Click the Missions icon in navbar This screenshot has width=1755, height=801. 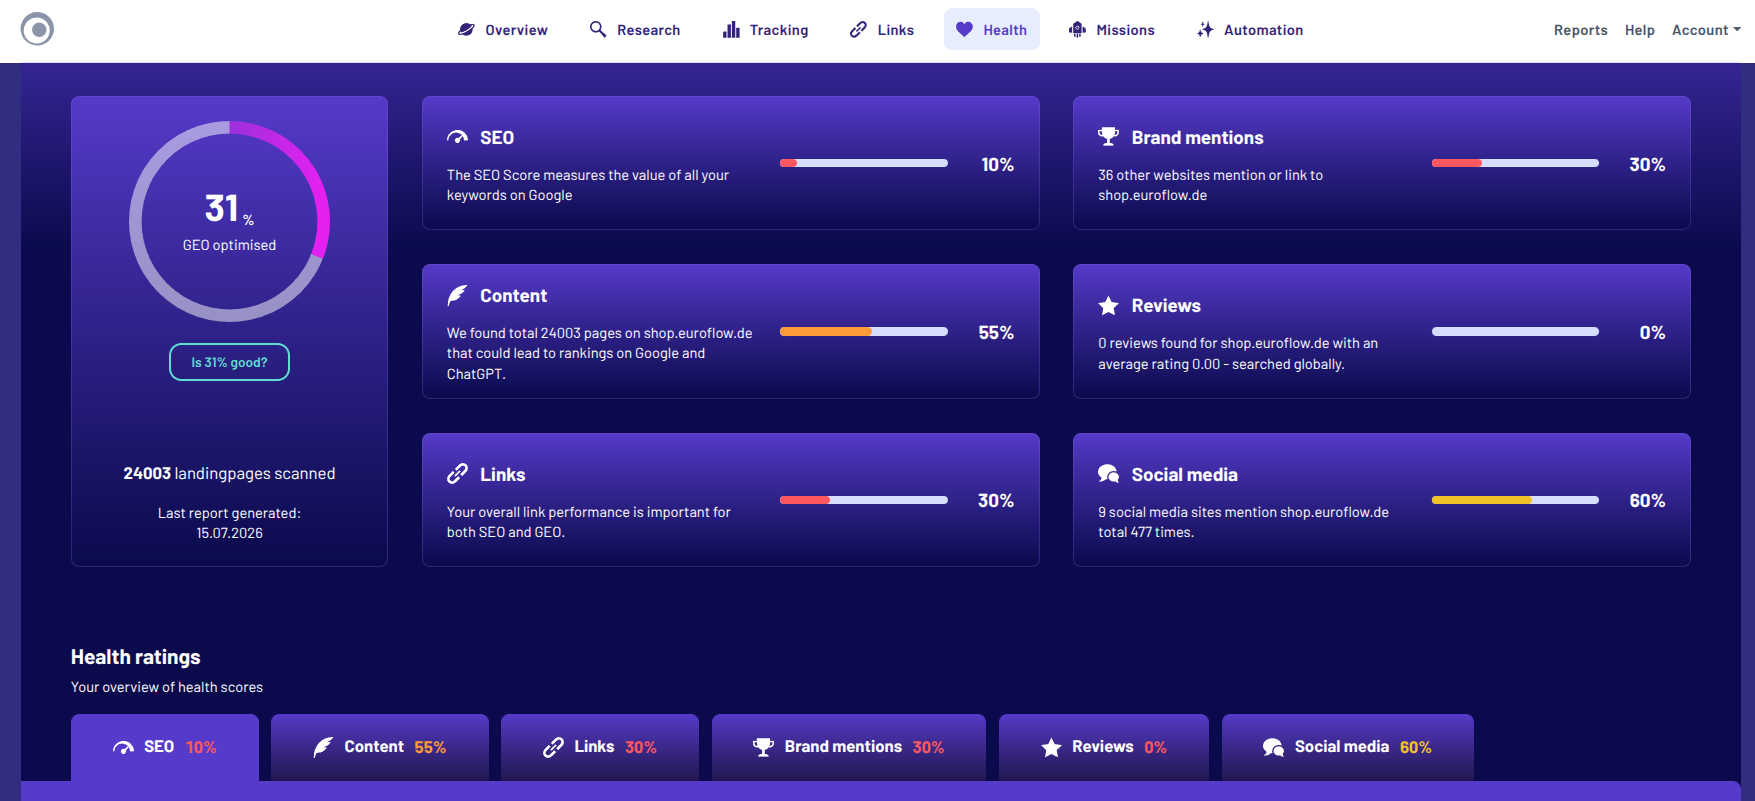point(1077,29)
